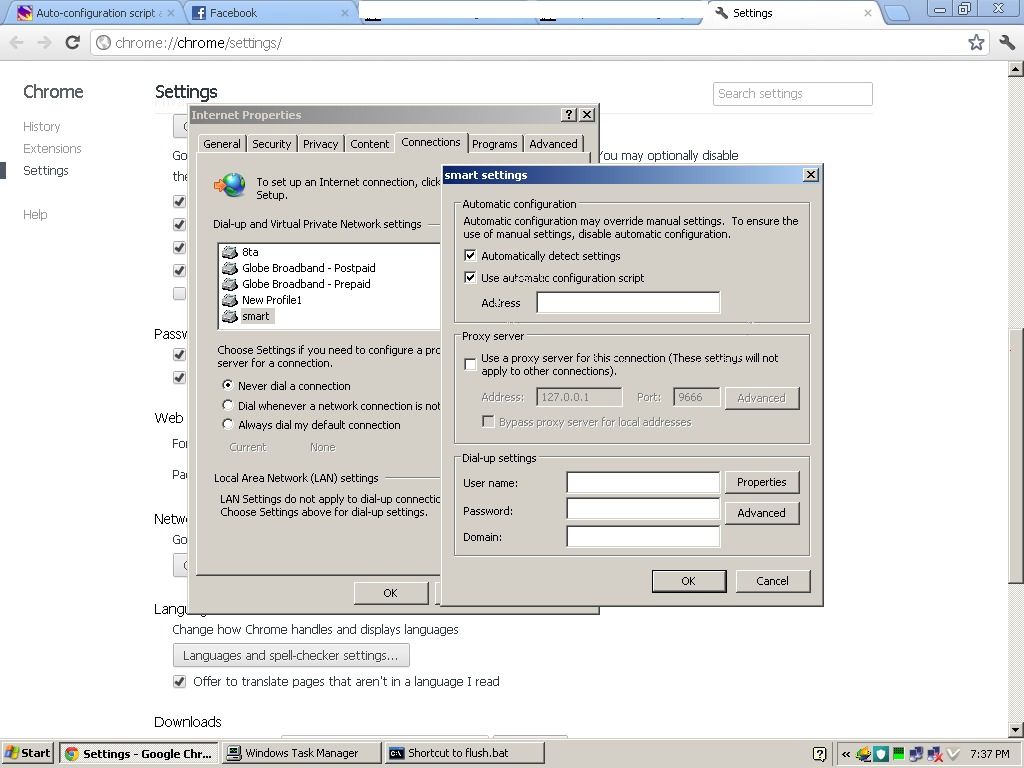Focus the dial-up User name field
1024x768 pixels.
(x=643, y=483)
